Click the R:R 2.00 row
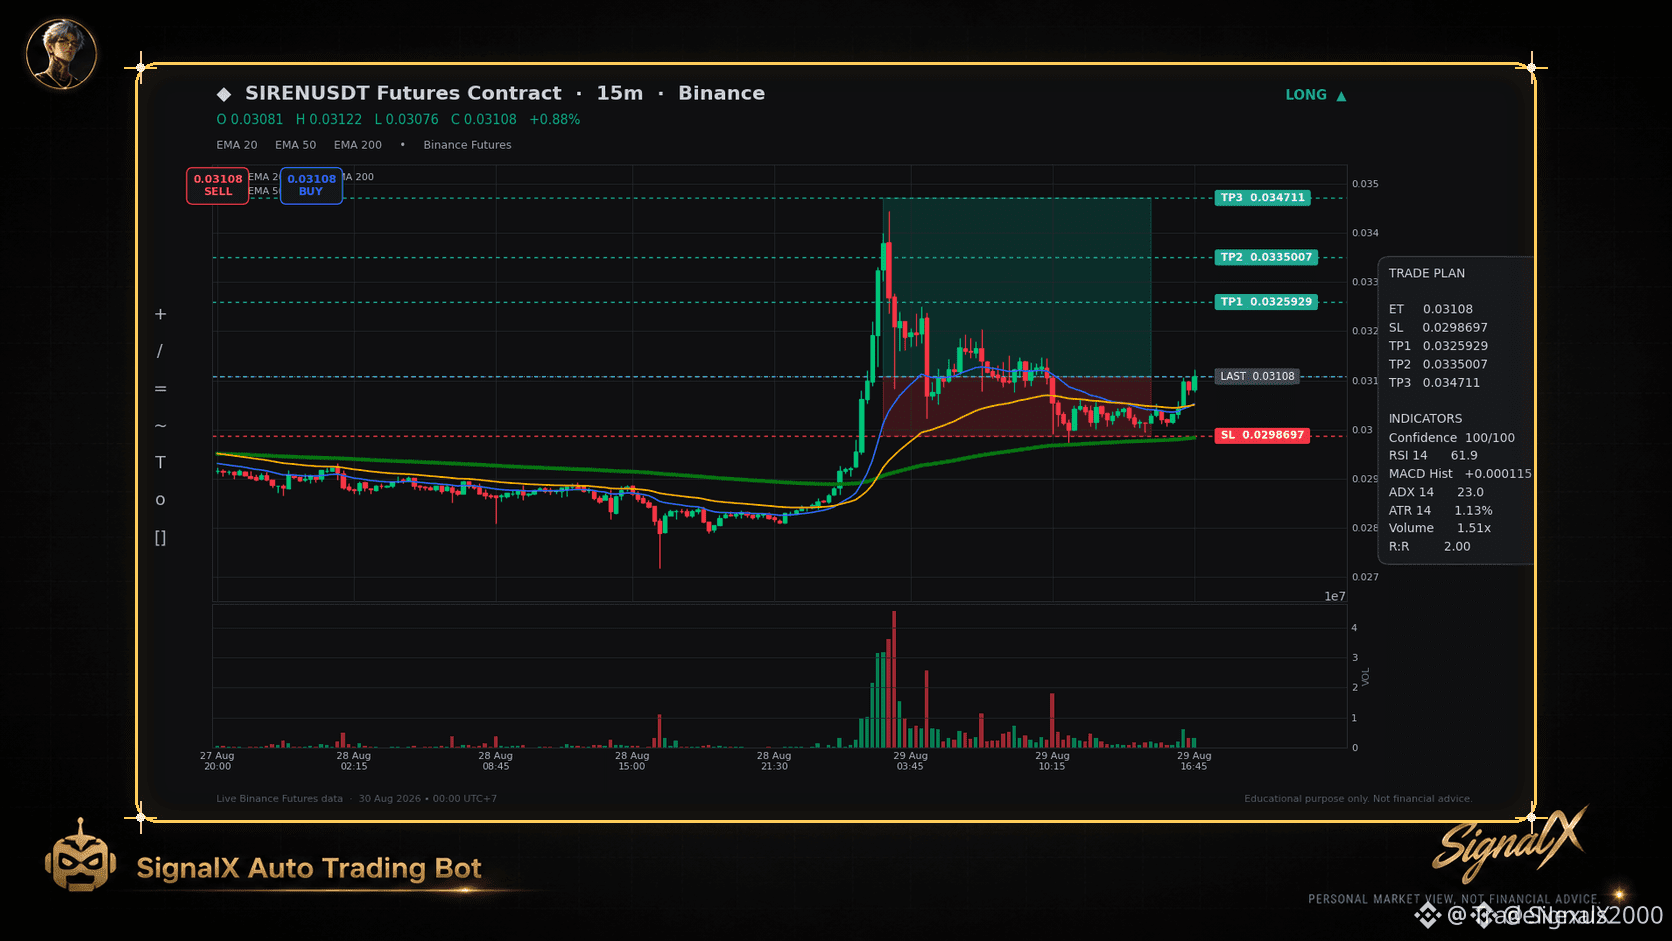 coord(1429,546)
